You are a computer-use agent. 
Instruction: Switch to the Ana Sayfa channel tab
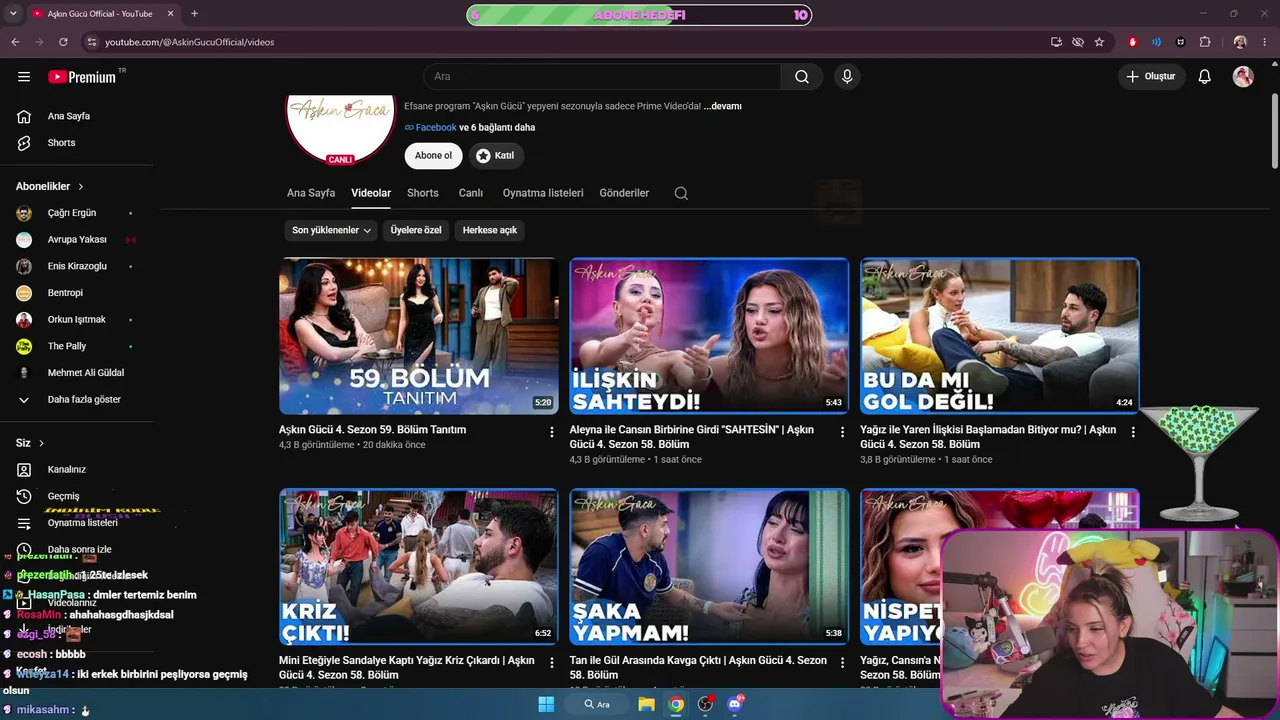311,193
